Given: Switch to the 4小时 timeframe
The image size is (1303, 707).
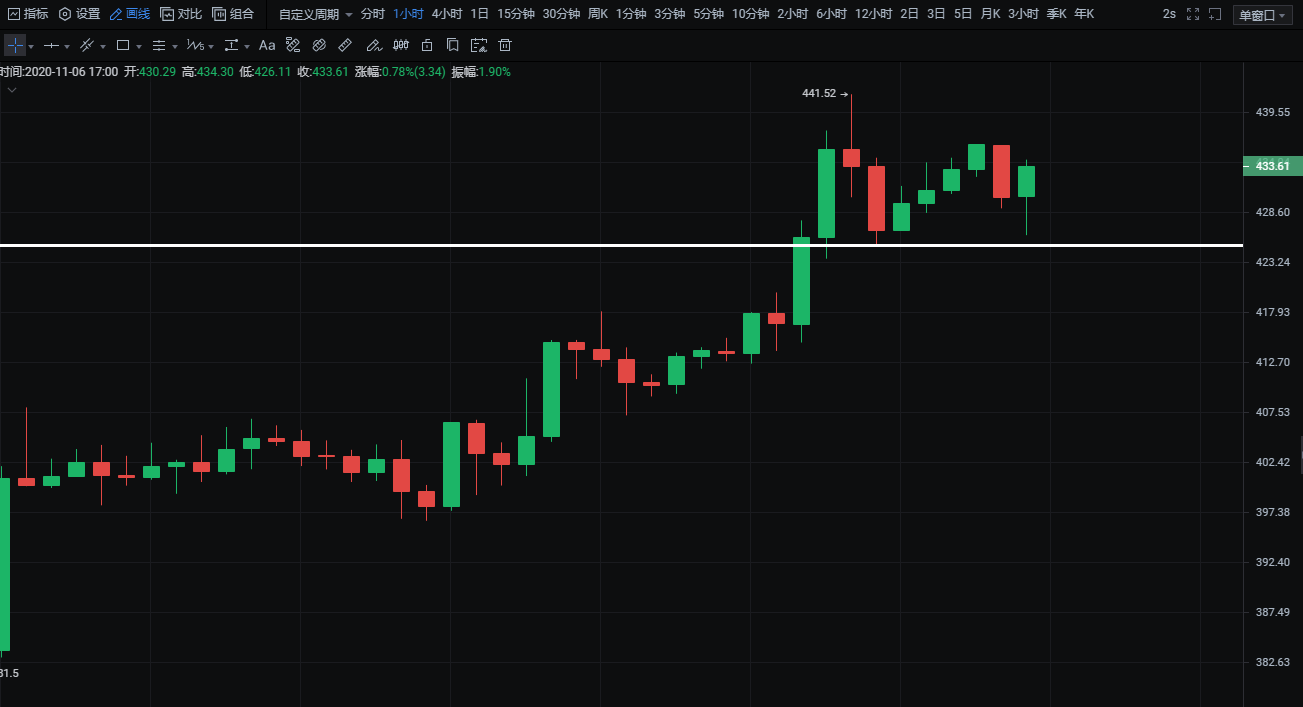Looking at the screenshot, I should 447,14.
